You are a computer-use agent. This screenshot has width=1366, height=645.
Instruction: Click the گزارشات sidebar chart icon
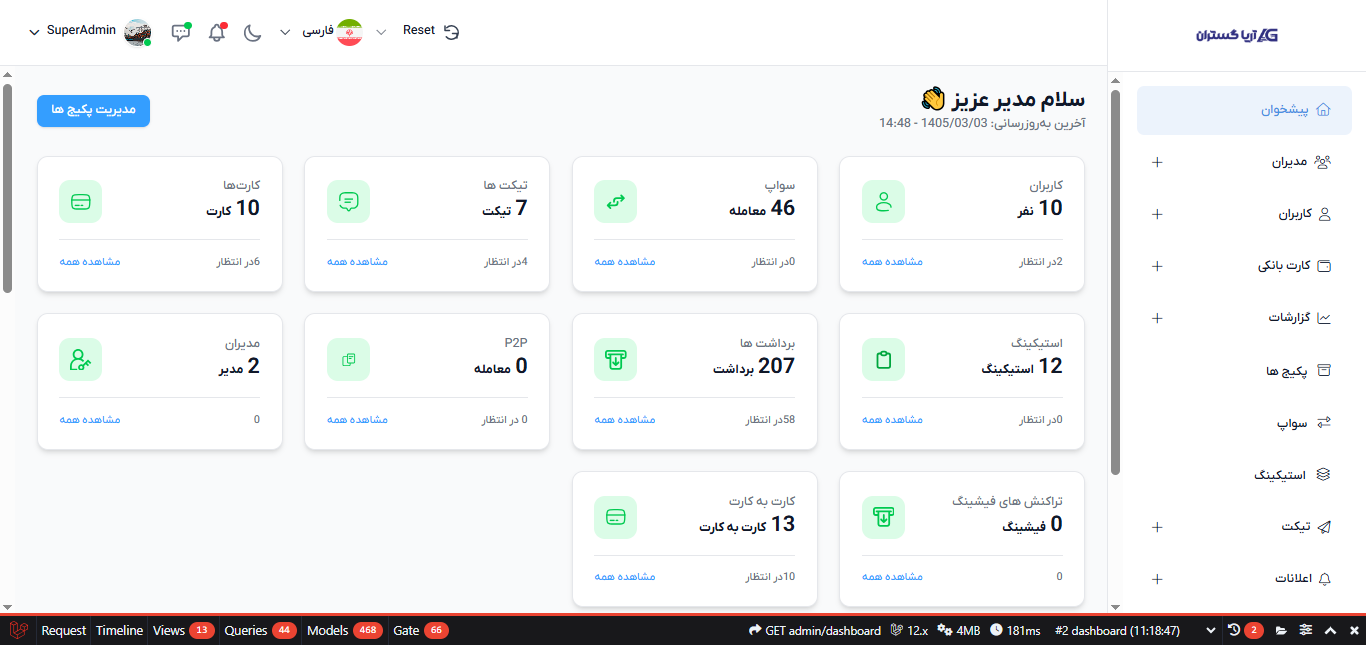click(x=1324, y=318)
